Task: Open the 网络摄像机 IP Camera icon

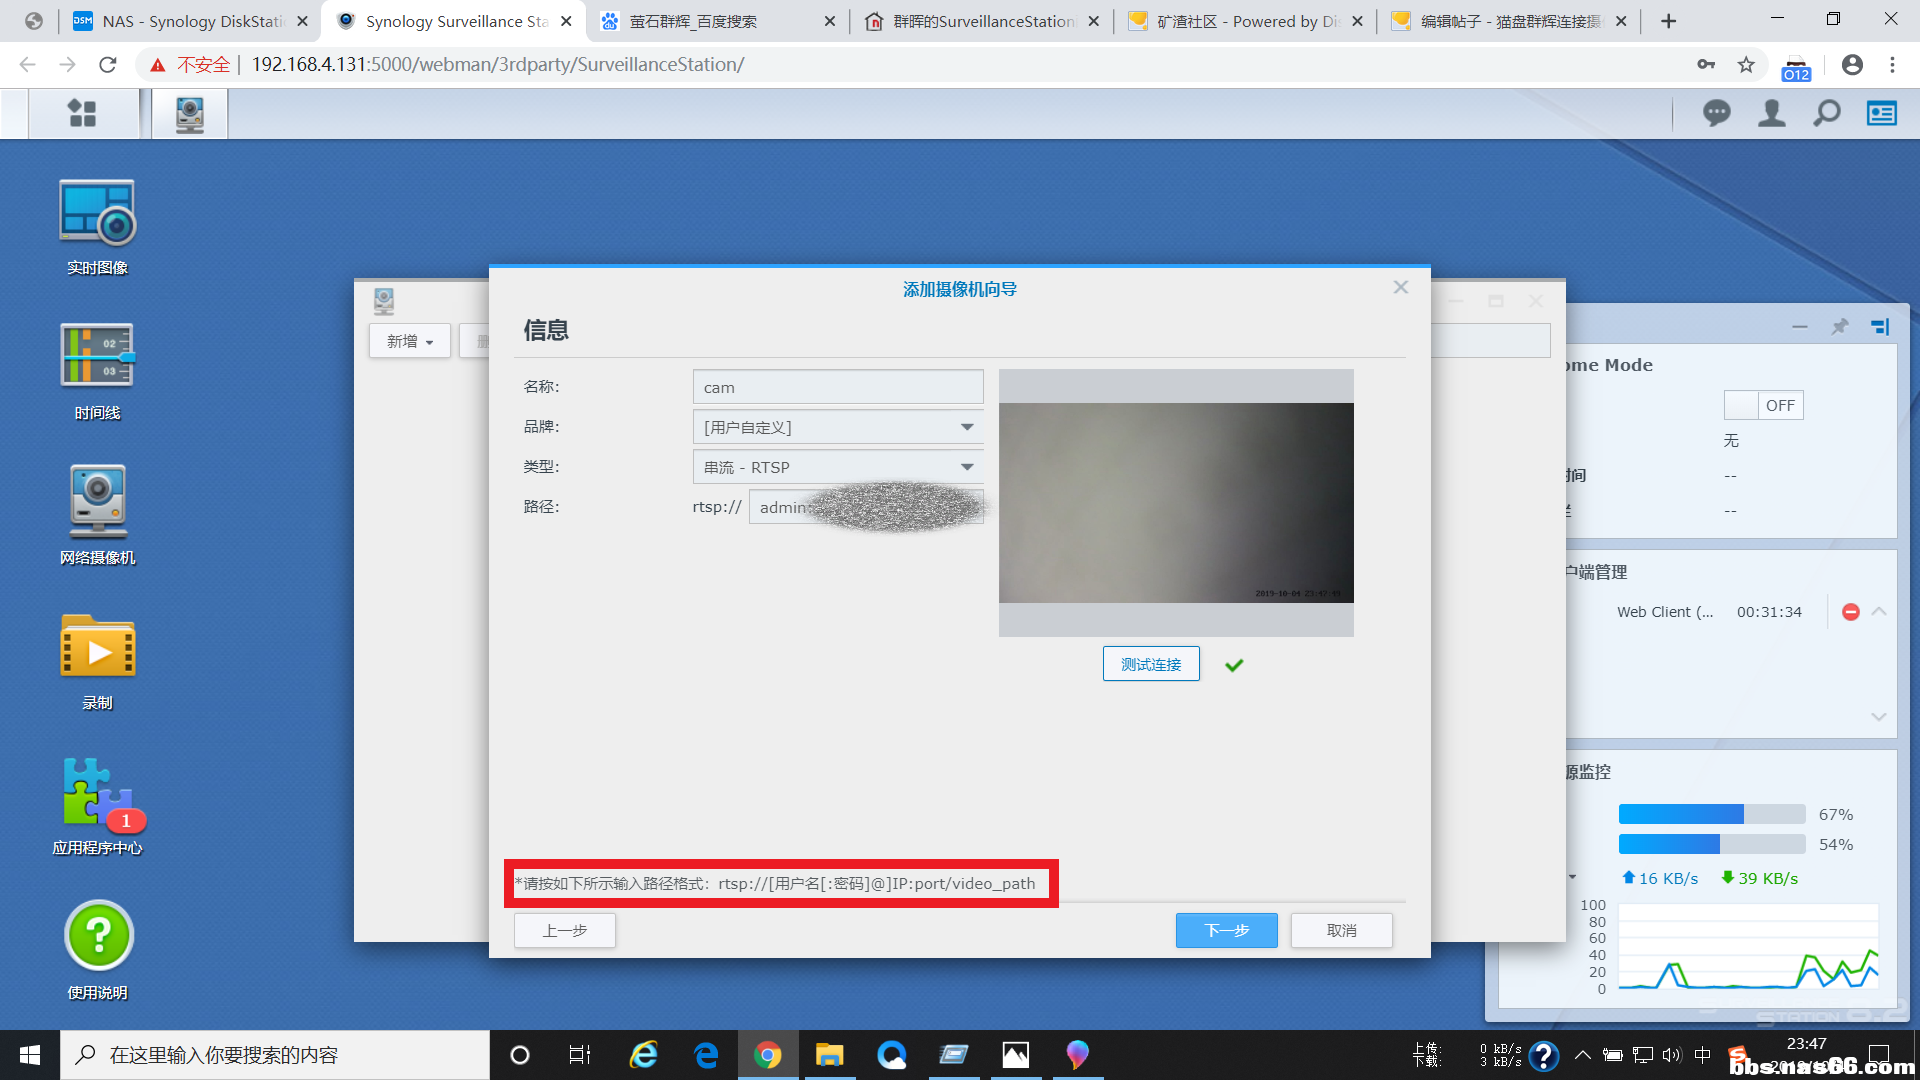Action: 97,502
